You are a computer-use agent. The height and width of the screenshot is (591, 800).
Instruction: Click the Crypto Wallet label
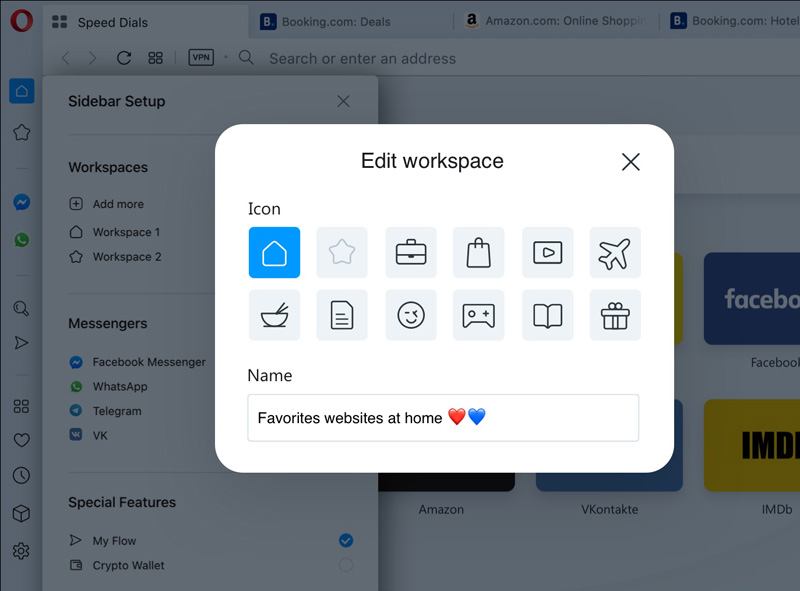129,565
